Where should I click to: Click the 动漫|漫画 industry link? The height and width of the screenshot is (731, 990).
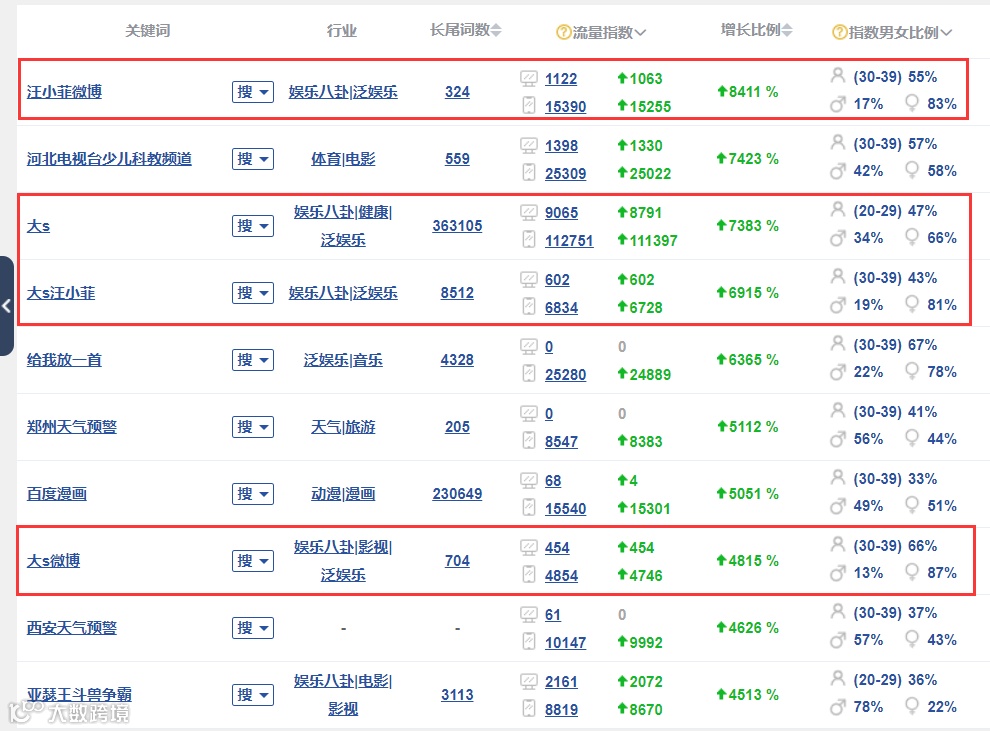[343, 494]
